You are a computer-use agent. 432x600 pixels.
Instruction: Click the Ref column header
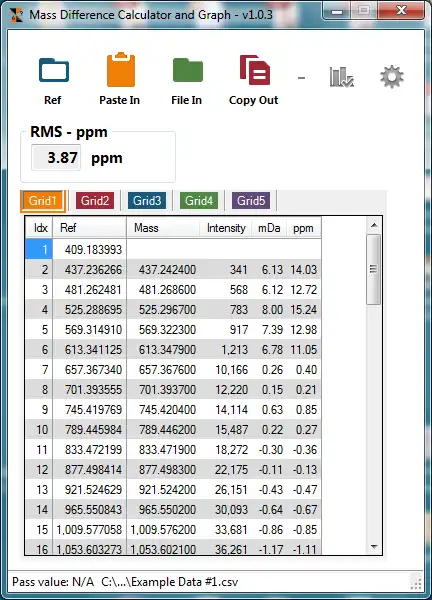[x=90, y=228]
